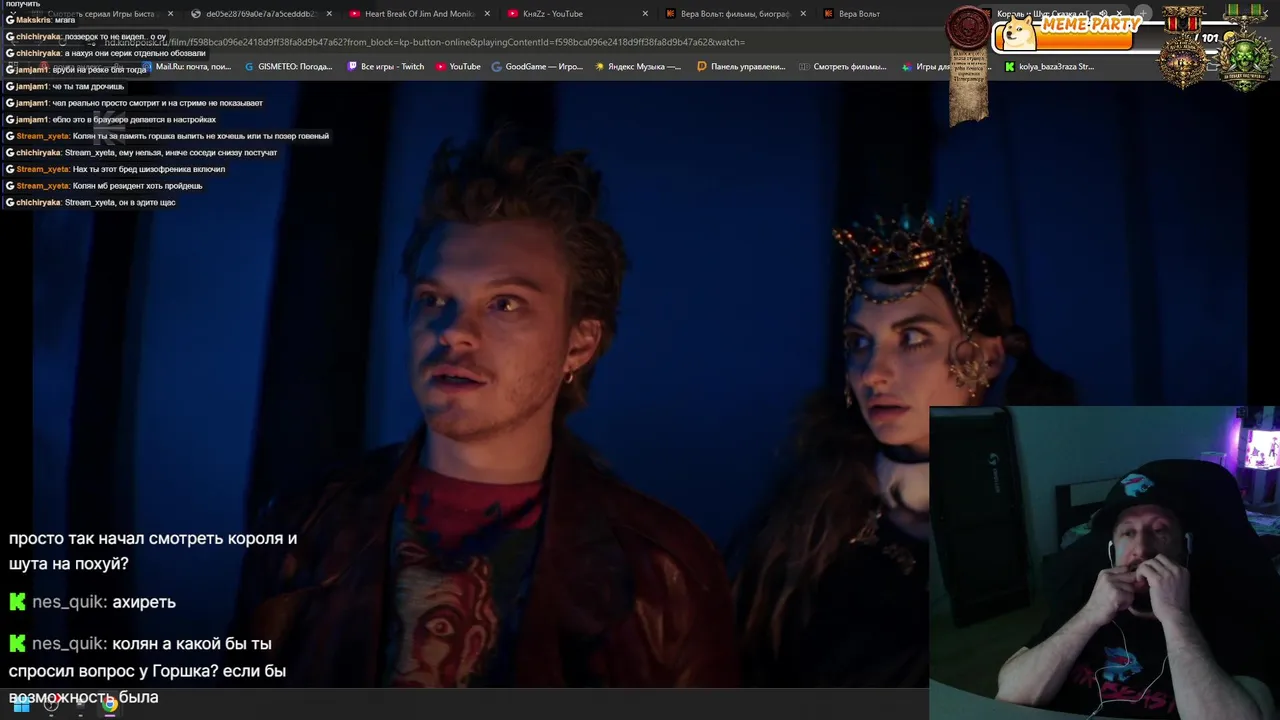Switch to the de05e28769a0e7a7a5cedddb tab

(x=261, y=14)
